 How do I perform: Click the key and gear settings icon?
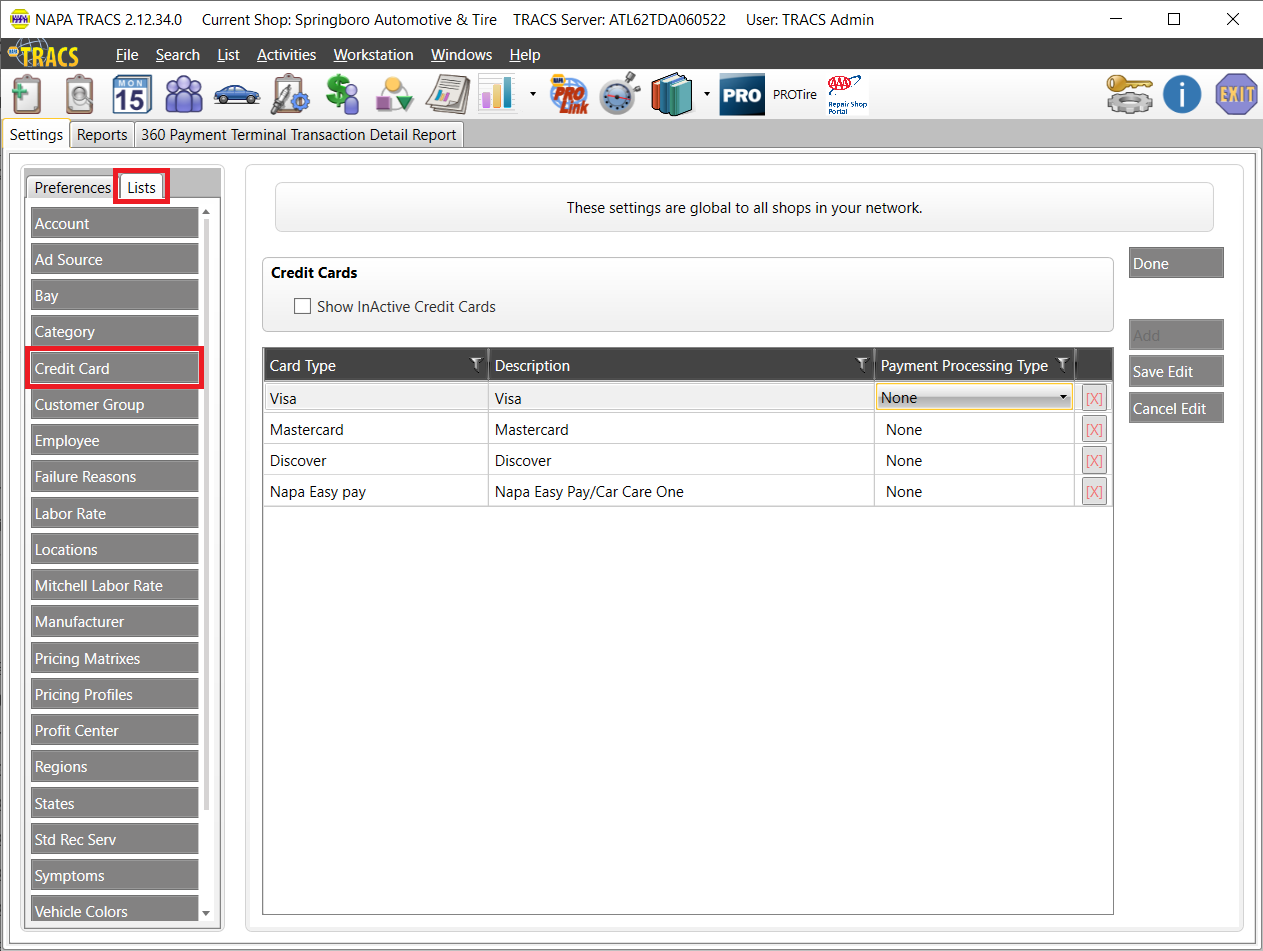coord(1129,95)
